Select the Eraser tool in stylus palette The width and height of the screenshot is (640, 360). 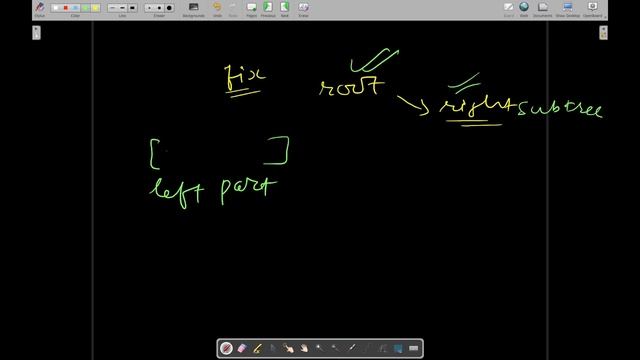click(x=242, y=348)
